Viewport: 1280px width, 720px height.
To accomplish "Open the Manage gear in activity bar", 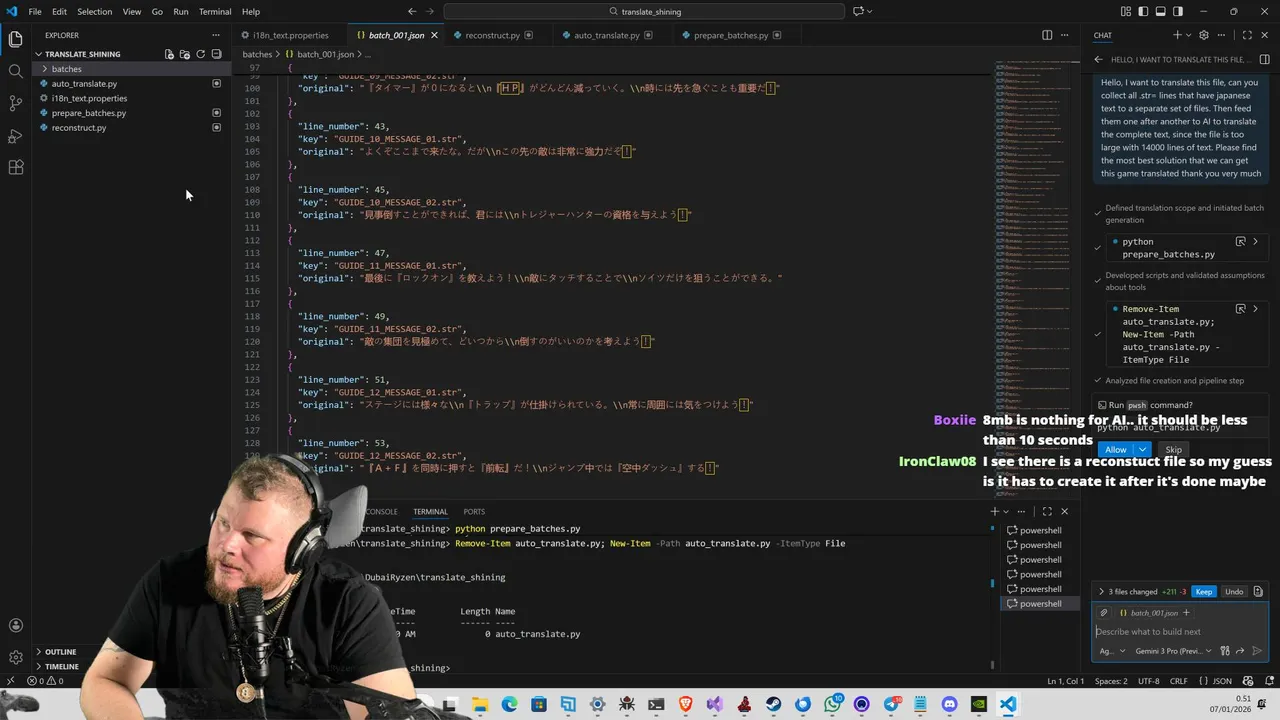I will pos(15,657).
